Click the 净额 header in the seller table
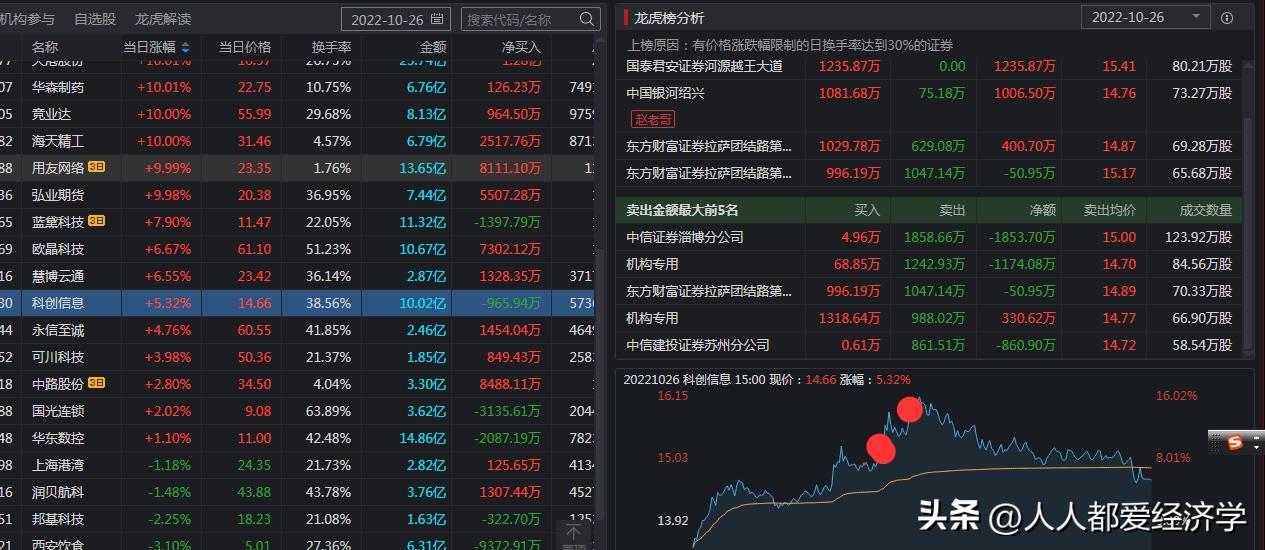Screen dimensions: 1265x550 coord(1042,210)
